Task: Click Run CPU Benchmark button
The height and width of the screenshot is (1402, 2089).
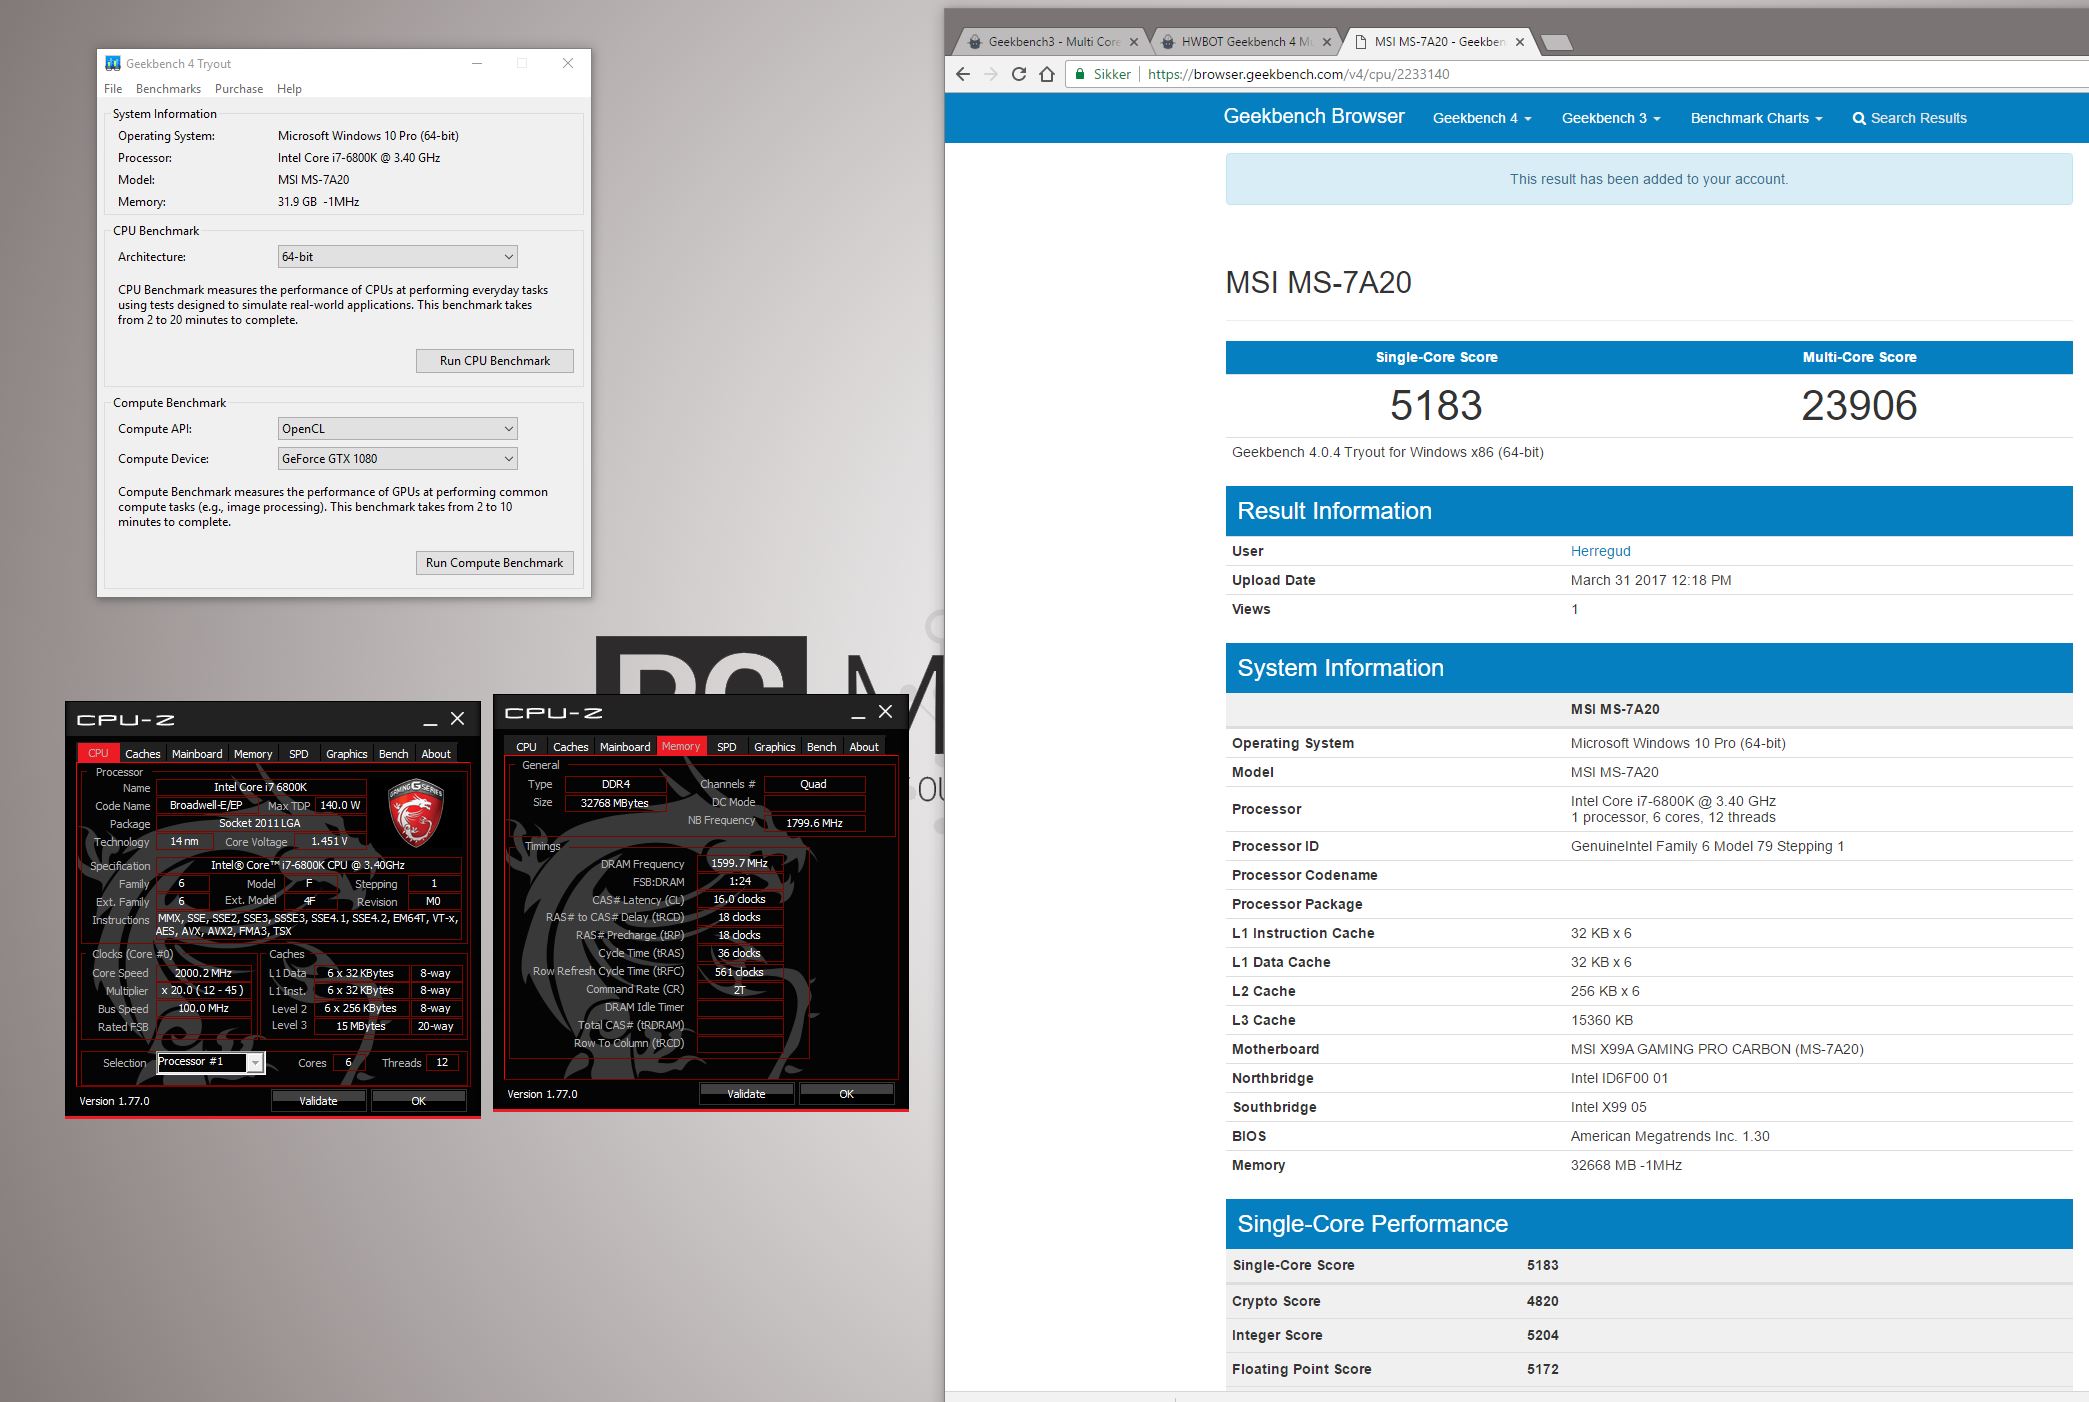Action: (x=495, y=361)
